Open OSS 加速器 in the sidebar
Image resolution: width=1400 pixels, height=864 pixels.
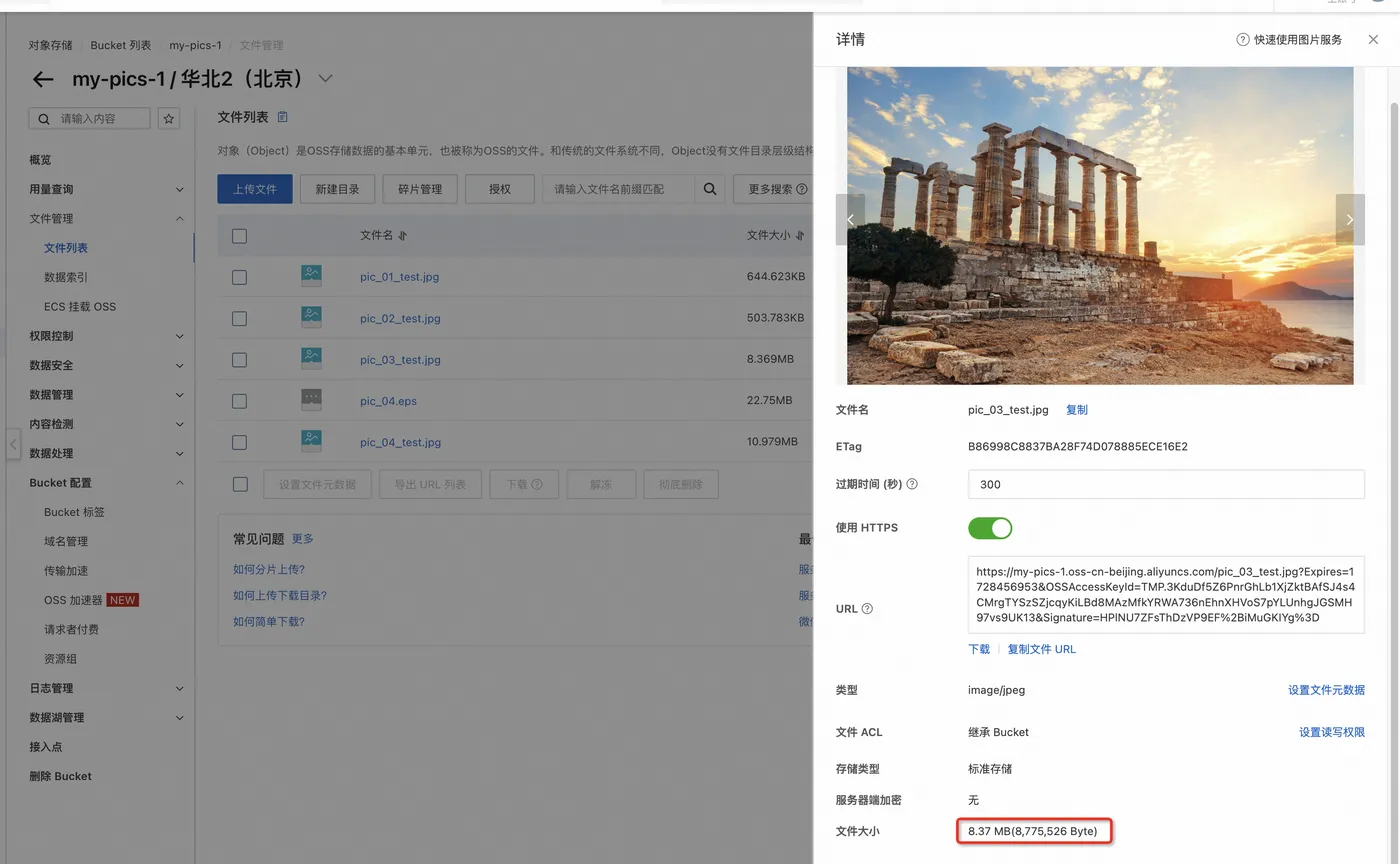(x=73, y=600)
